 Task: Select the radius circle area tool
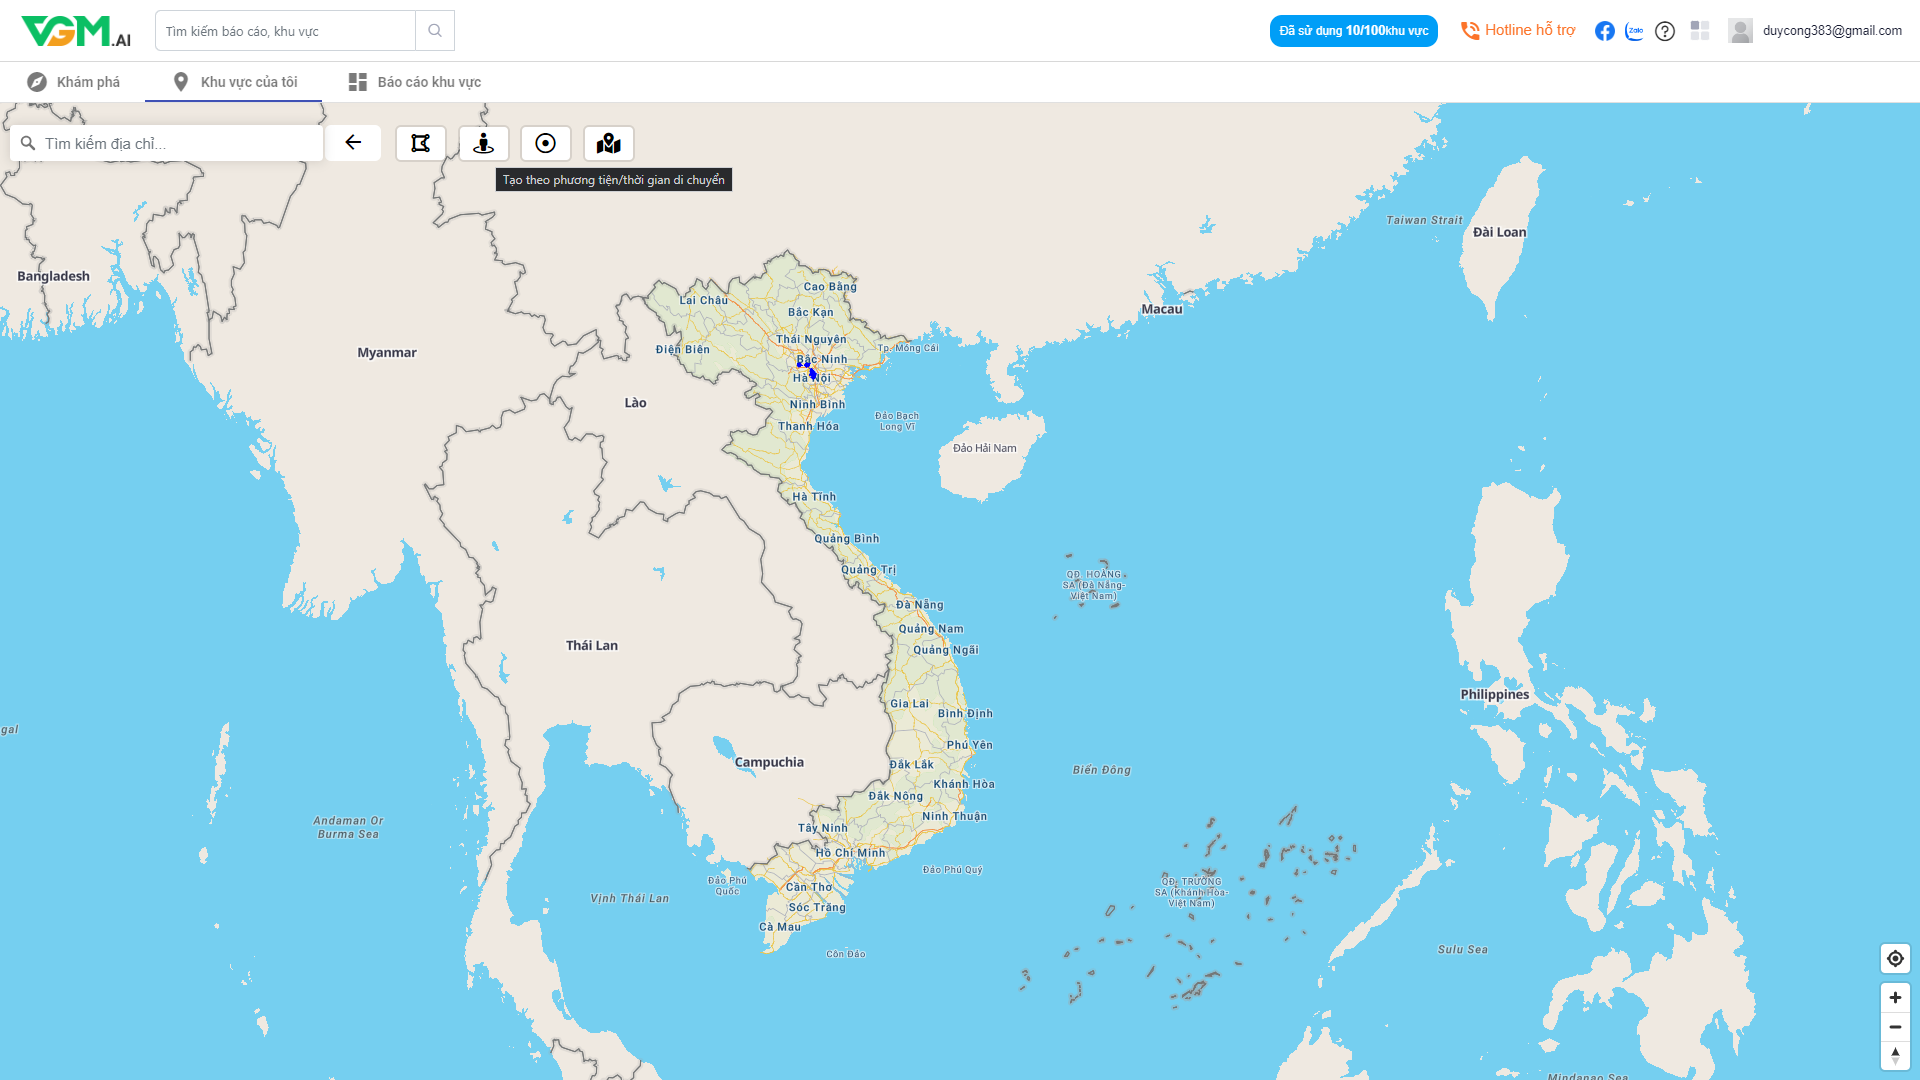pyautogui.click(x=546, y=143)
